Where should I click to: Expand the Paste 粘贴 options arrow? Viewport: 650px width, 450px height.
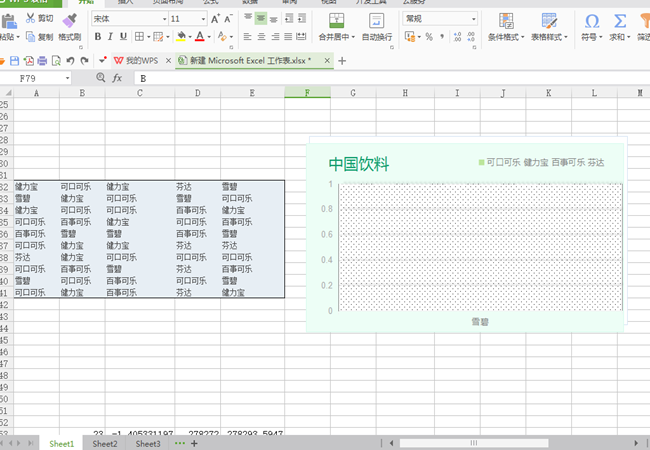[18, 37]
